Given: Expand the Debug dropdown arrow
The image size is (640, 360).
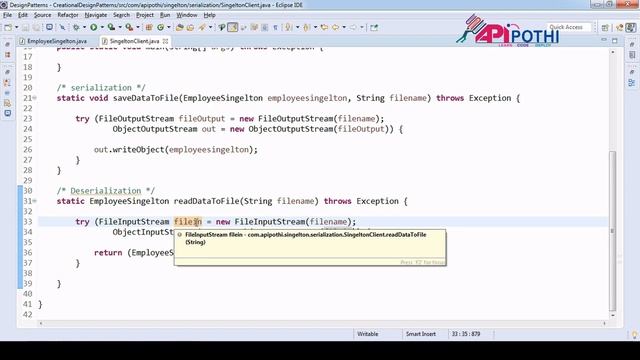Looking at the screenshot, I should 84,27.
